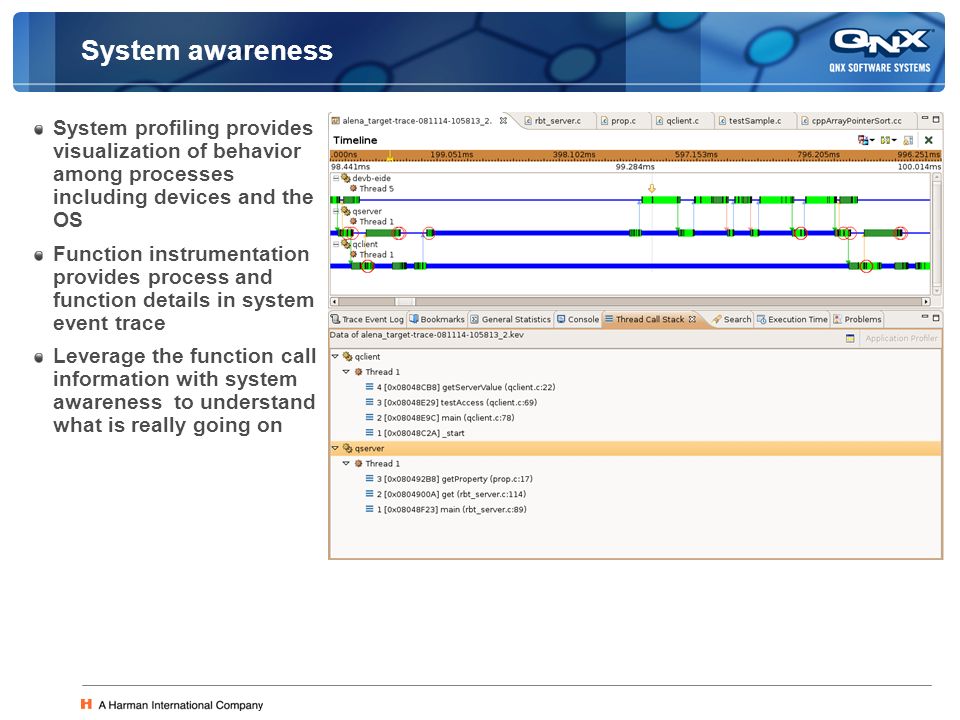Click the timeline horizontal scrollbar thumb
This screenshot has width=960, height=720.
pyautogui.click(x=405, y=301)
